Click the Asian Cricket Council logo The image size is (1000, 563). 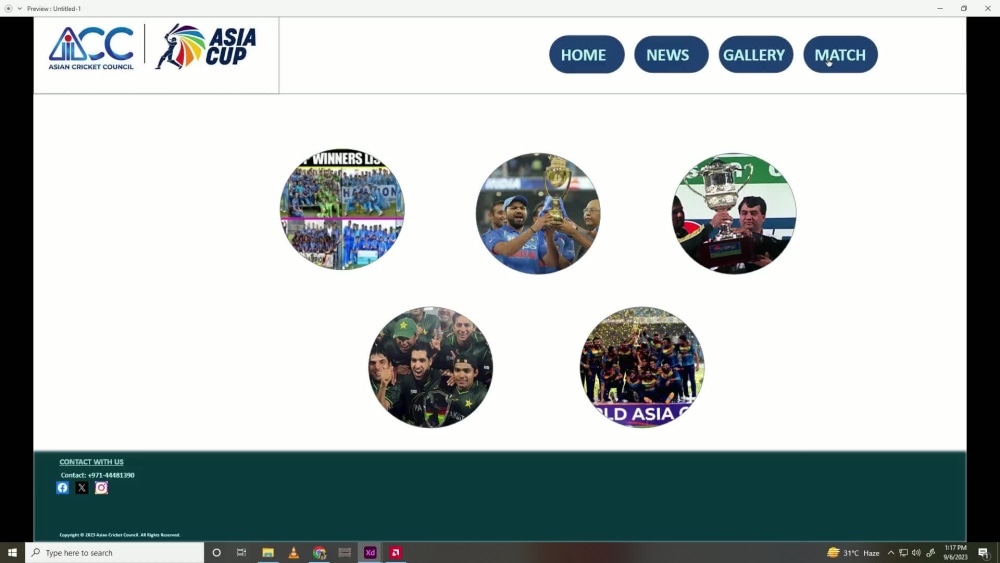pyautogui.click(x=91, y=48)
